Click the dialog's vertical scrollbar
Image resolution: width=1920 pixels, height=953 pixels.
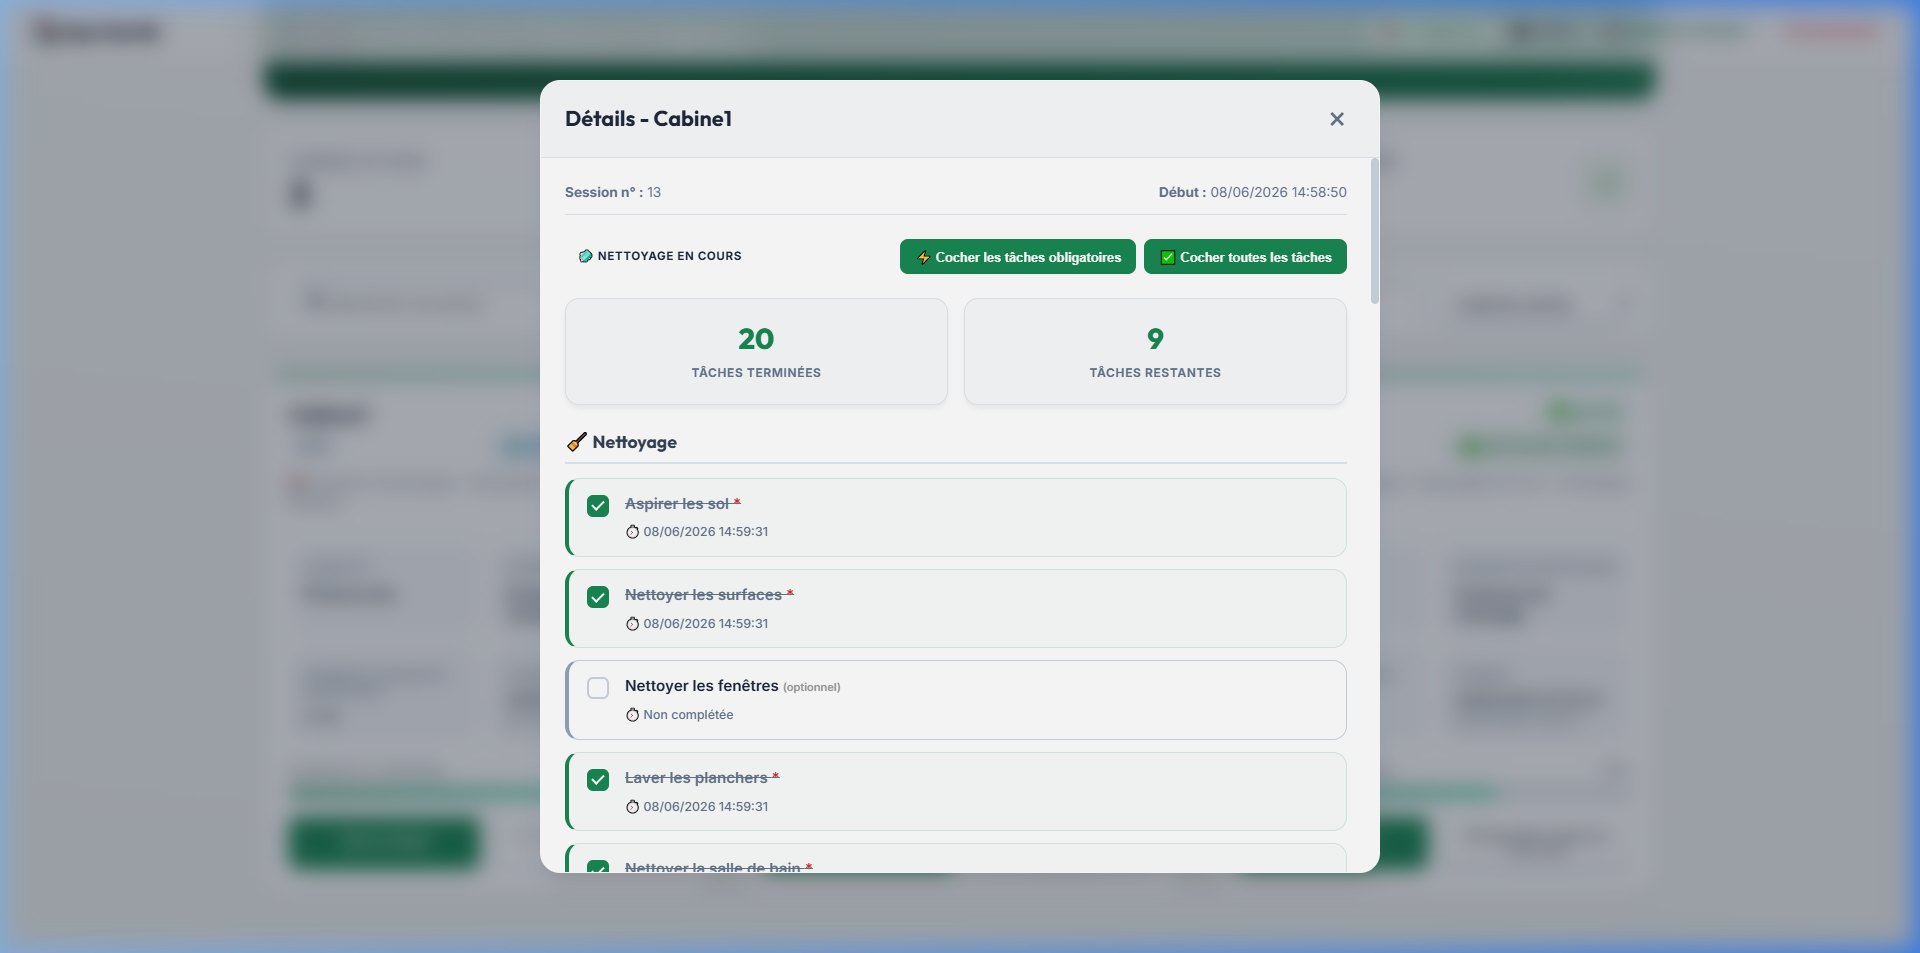tap(1375, 231)
